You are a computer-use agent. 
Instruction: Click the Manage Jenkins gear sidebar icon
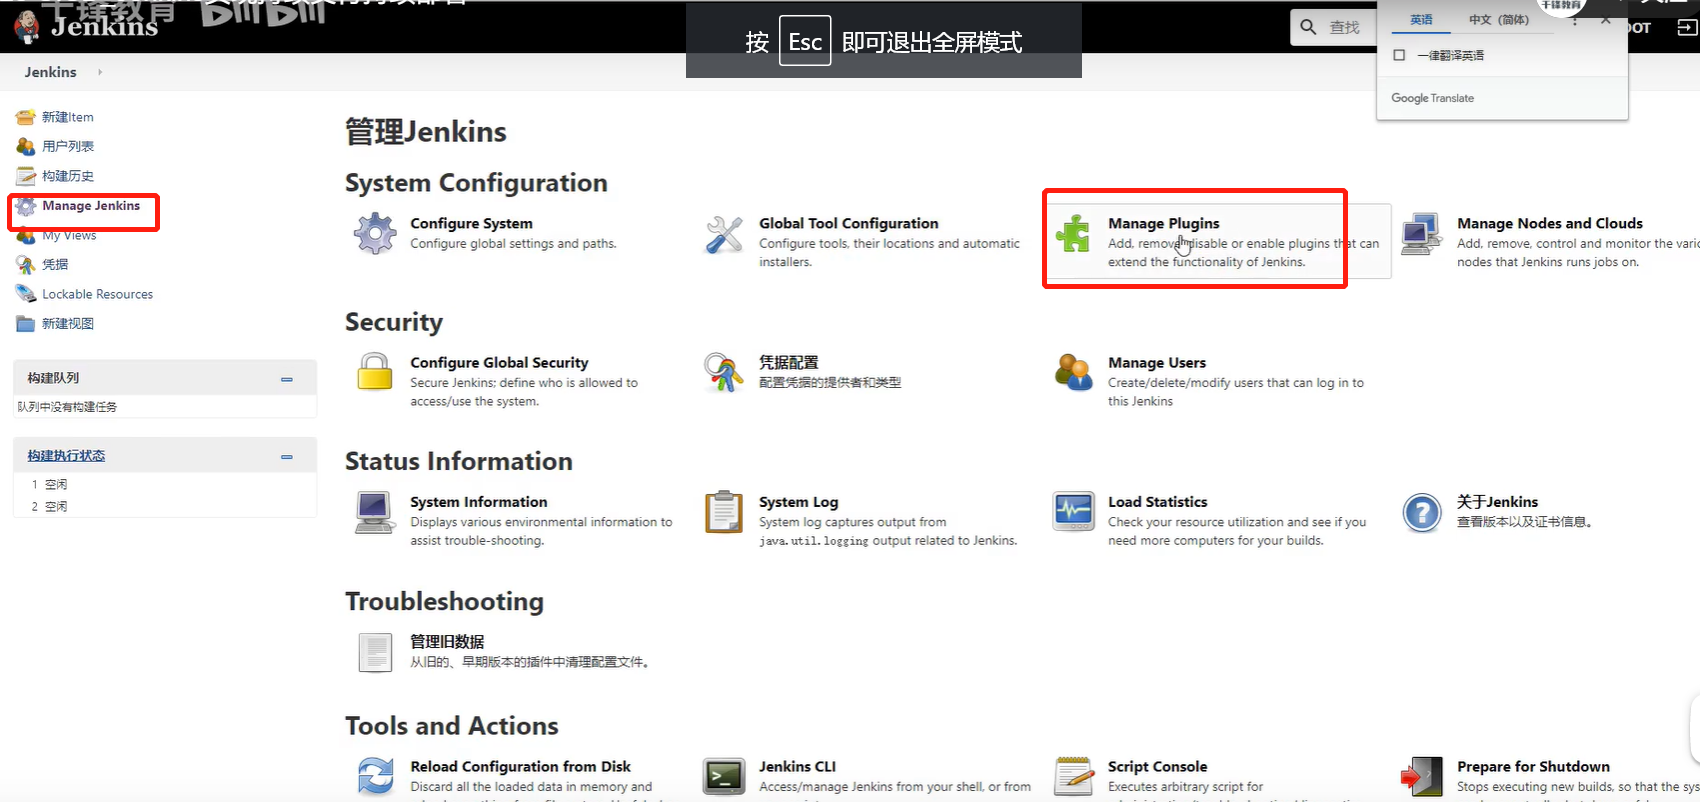coord(26,206)
